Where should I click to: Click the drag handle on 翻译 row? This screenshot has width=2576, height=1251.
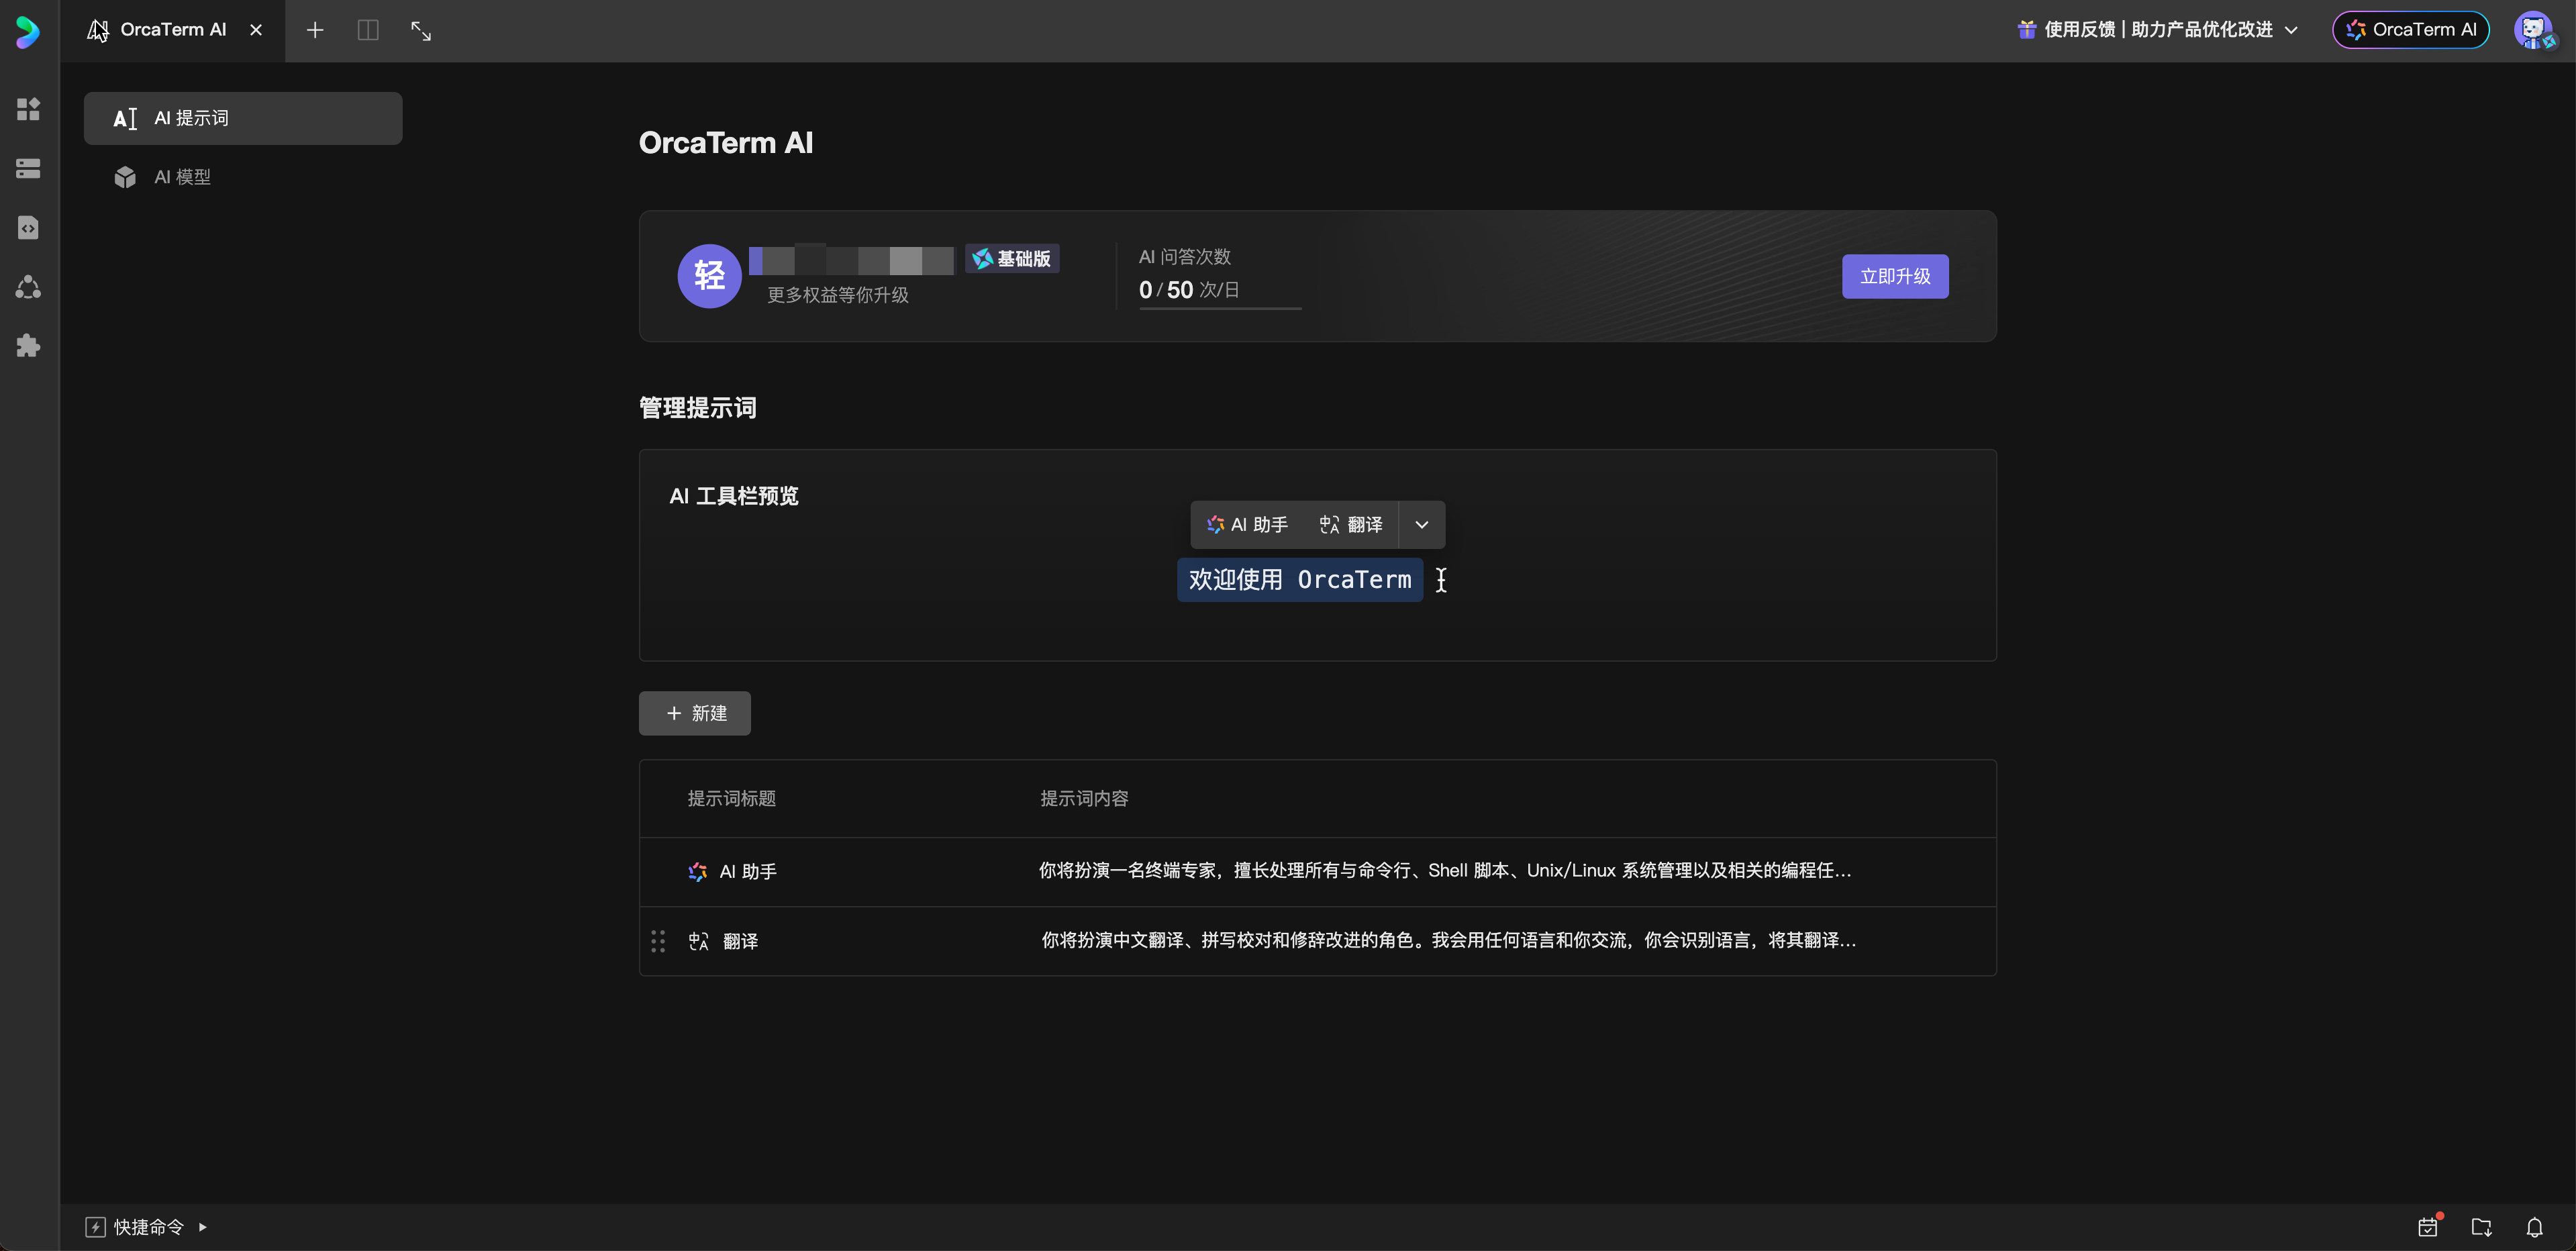click(658, 941)
